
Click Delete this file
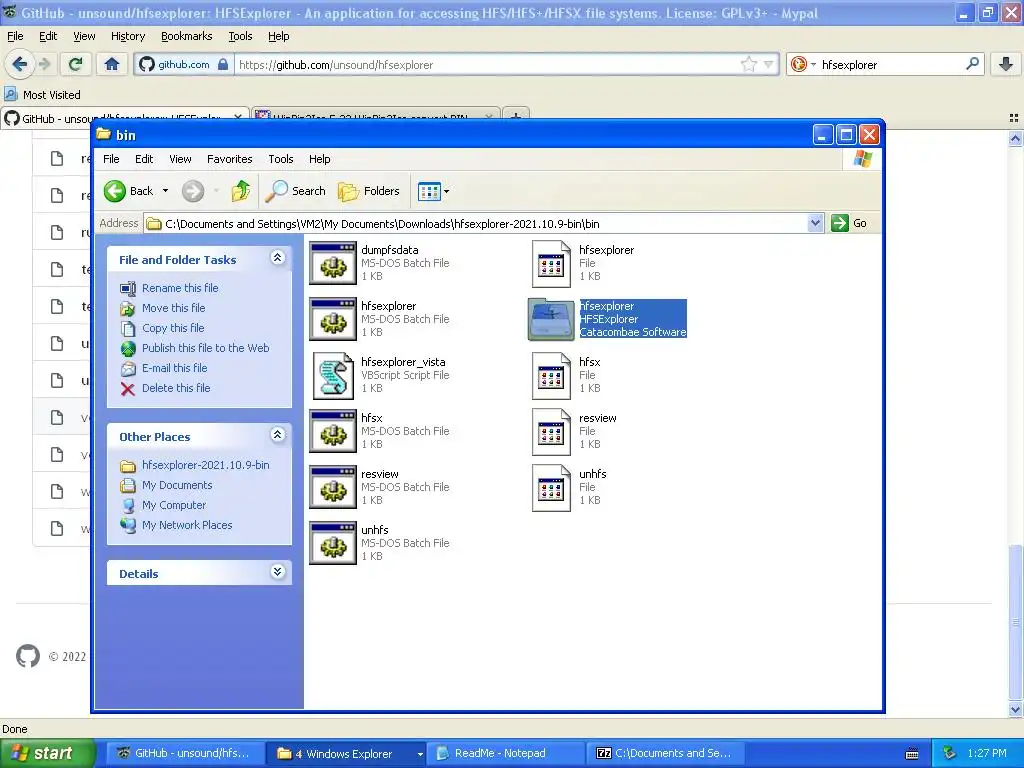176,388
